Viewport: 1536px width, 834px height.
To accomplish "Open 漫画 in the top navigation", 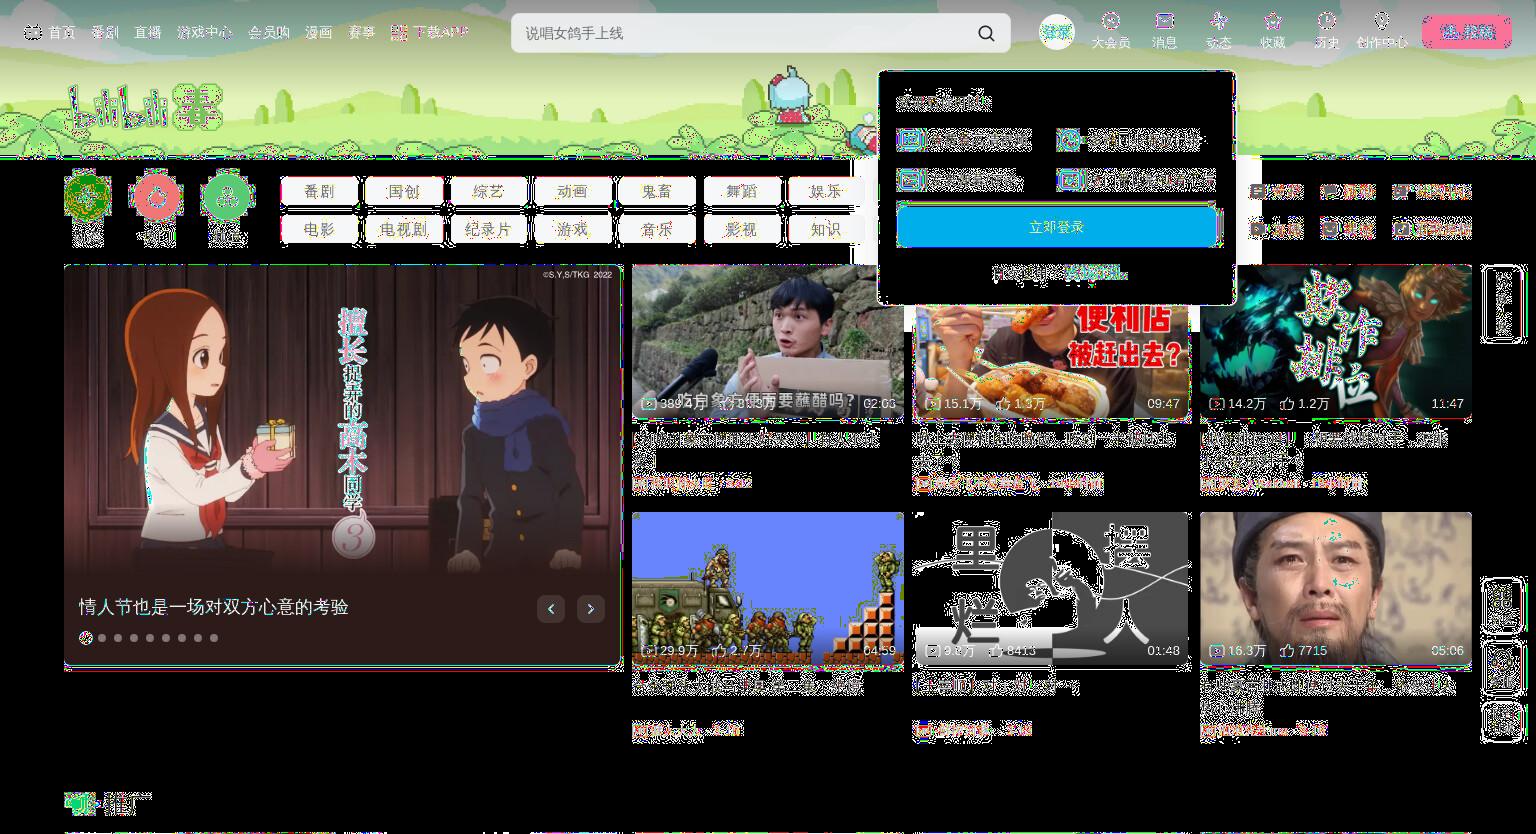I will tap(318, 32).
